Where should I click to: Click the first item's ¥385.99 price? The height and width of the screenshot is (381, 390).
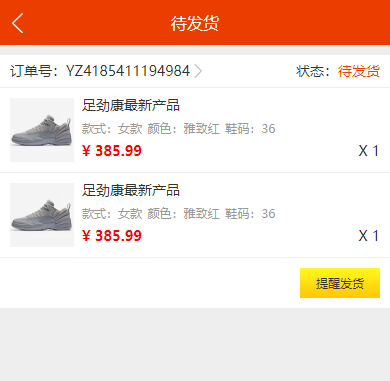tap(112, 151)
